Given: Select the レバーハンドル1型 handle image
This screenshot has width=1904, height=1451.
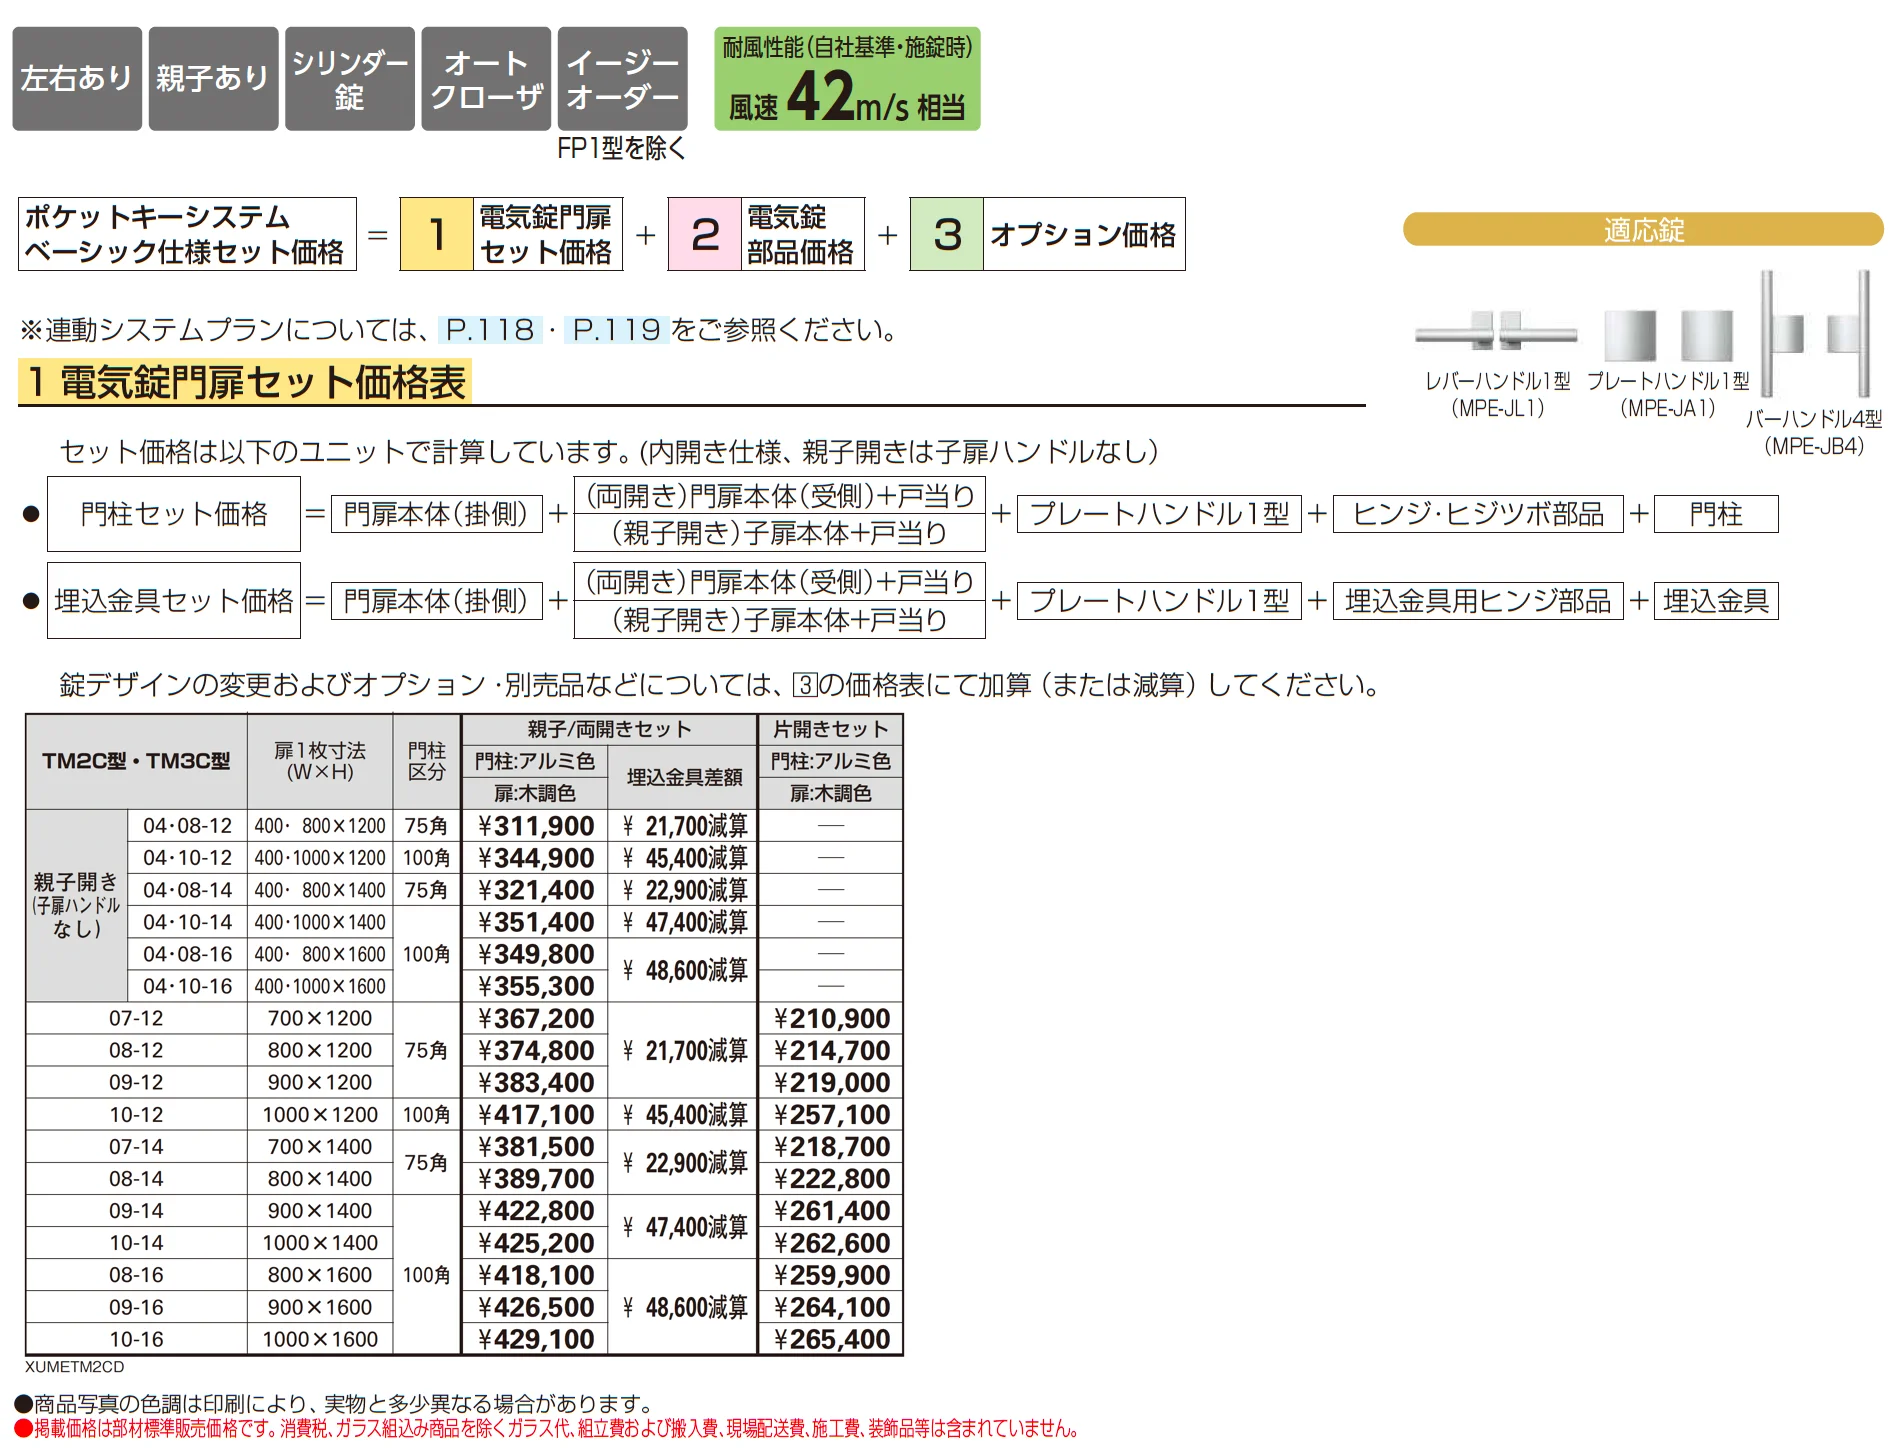Looking at the screenshot, I should coord(1496,330).
